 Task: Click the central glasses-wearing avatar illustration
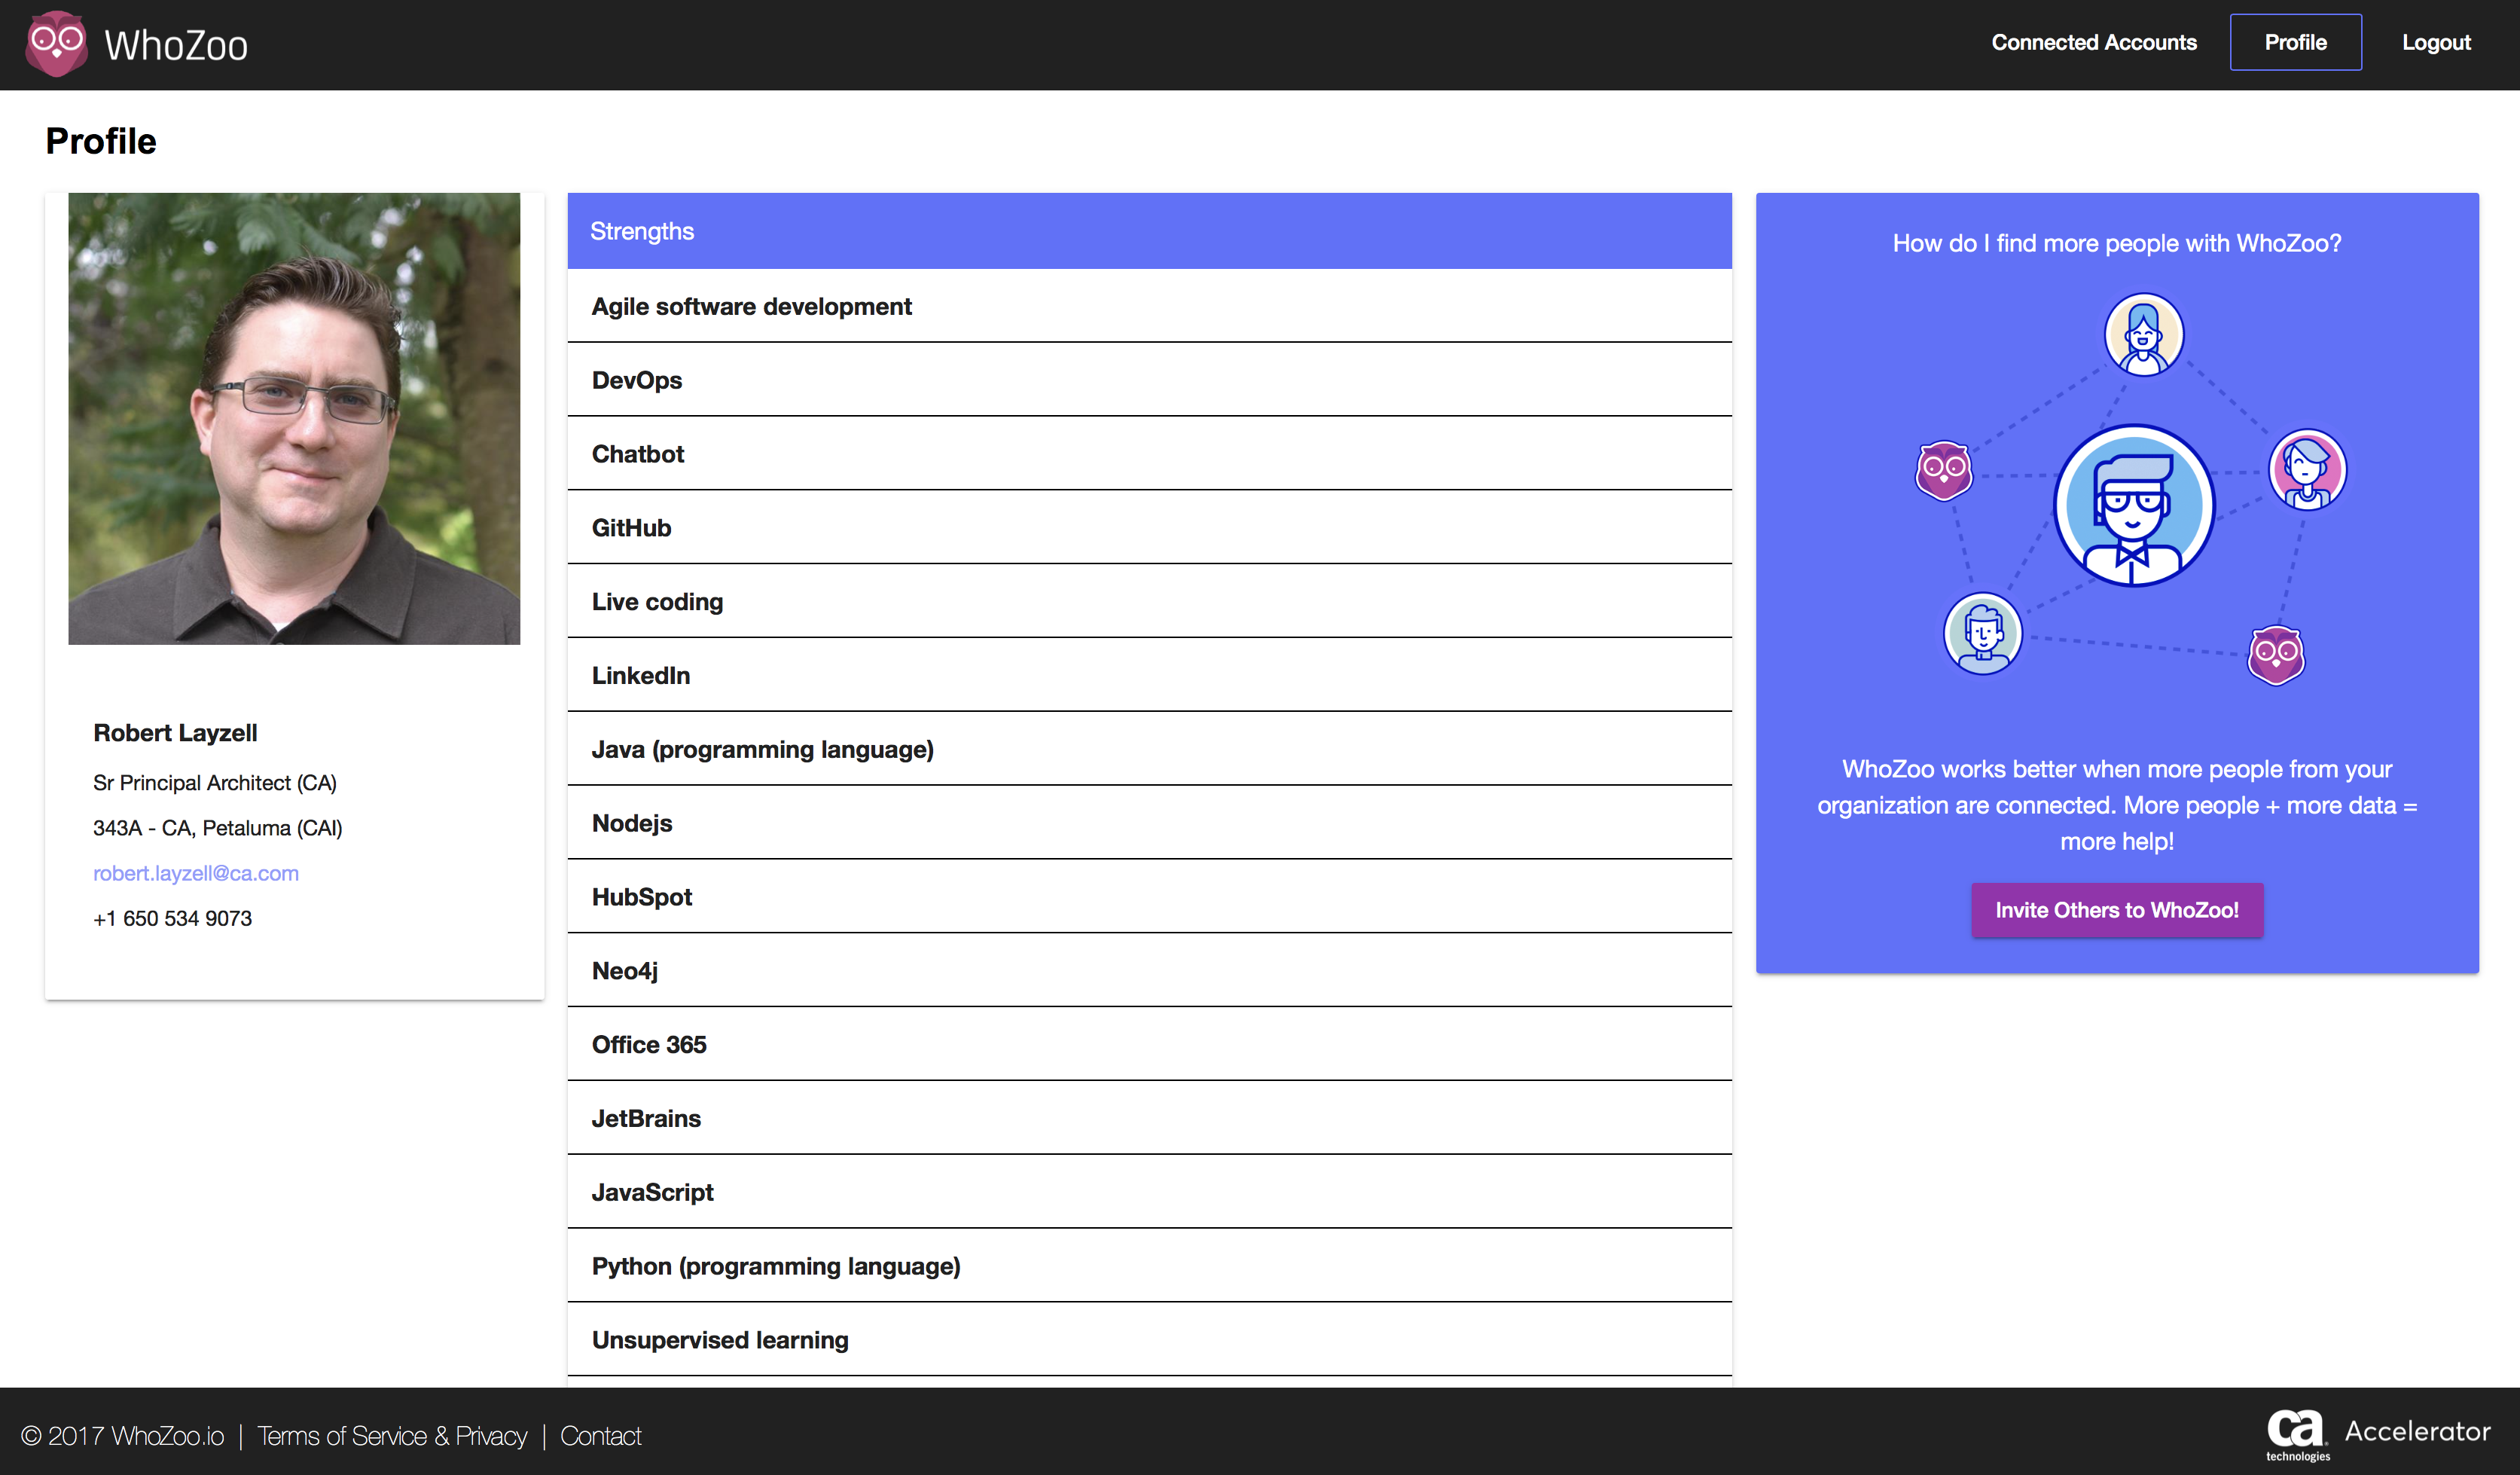click(x=2134, y=505)
